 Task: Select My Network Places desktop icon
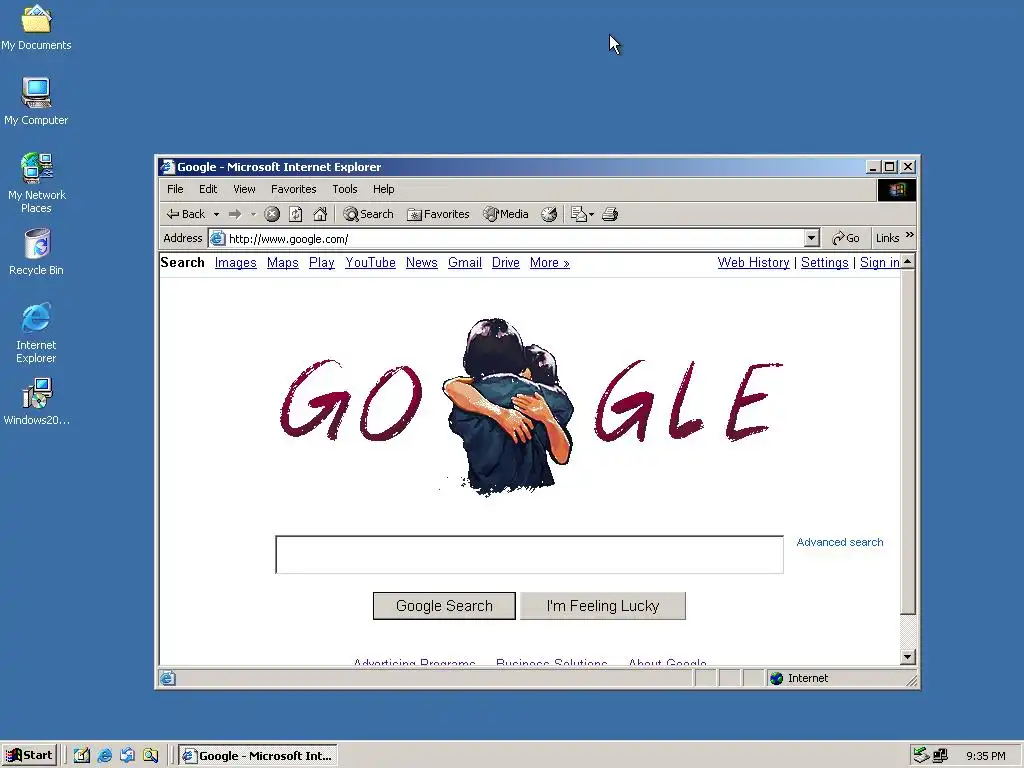36,183
